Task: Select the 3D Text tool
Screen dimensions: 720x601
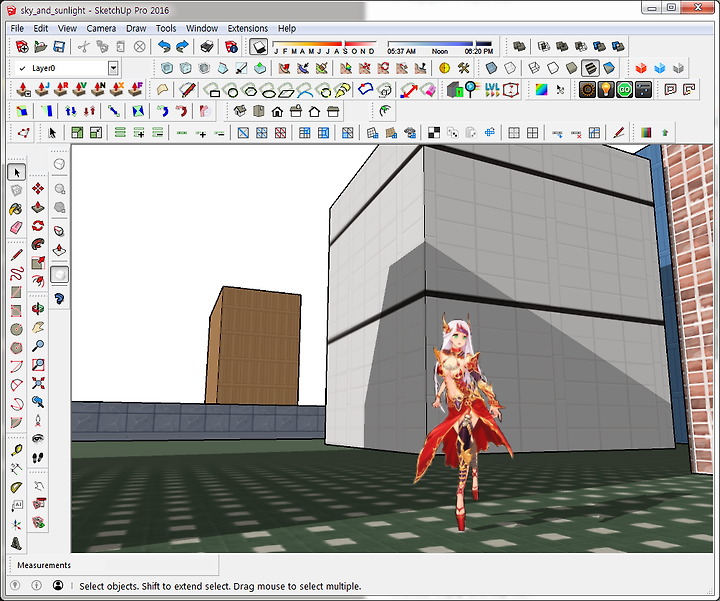Action: pyautogui.click(x=17, y=543)
